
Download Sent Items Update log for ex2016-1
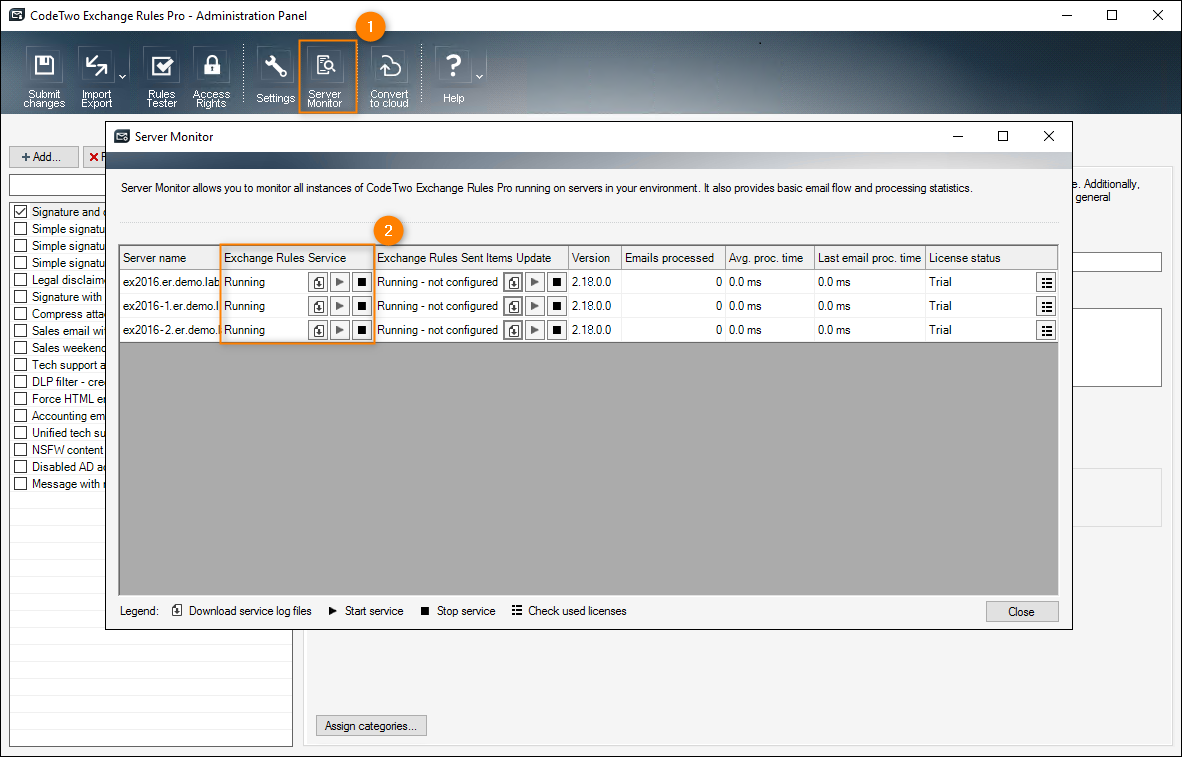(513, 307)
